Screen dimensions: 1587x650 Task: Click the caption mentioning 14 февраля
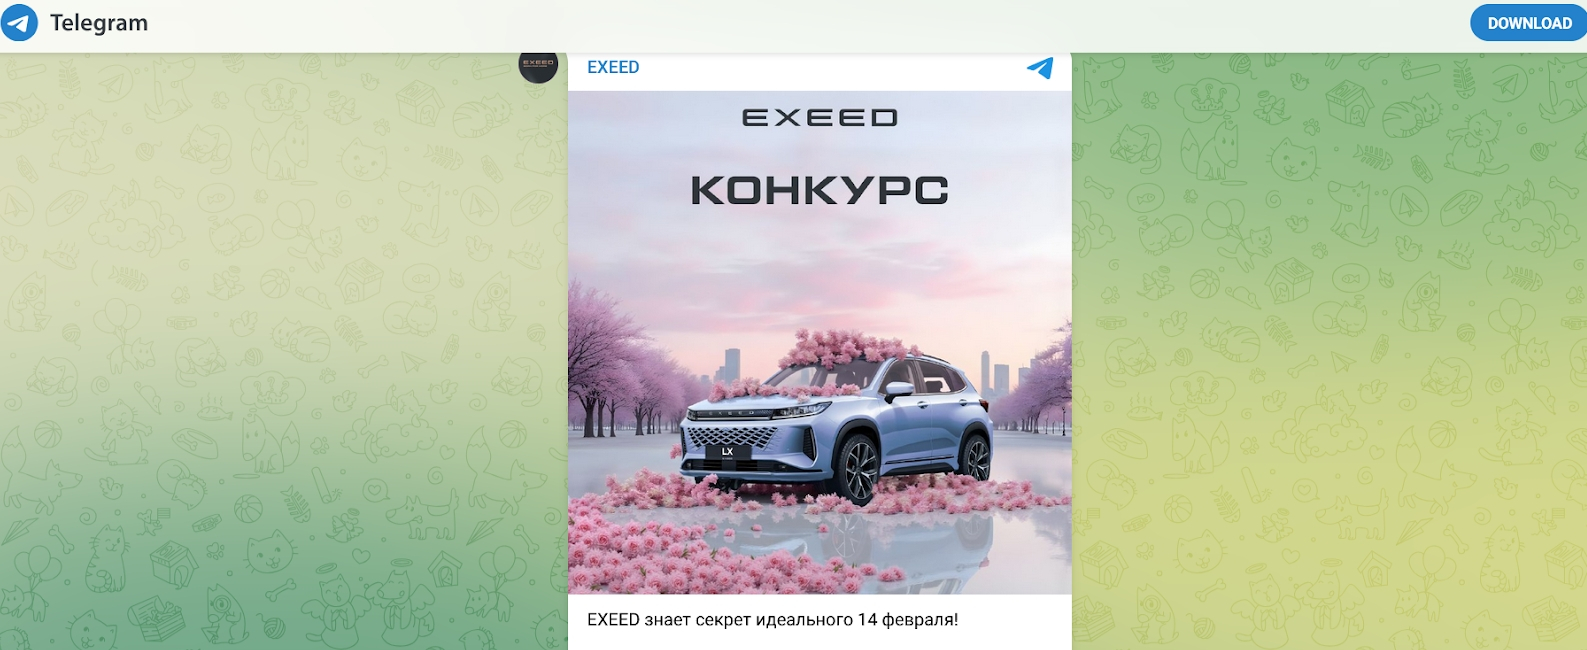(772, 619)
